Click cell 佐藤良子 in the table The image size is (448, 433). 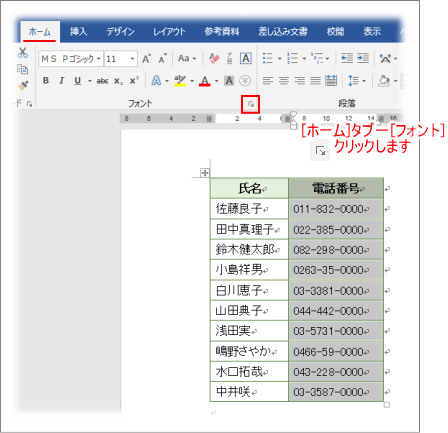click(249, 209)
